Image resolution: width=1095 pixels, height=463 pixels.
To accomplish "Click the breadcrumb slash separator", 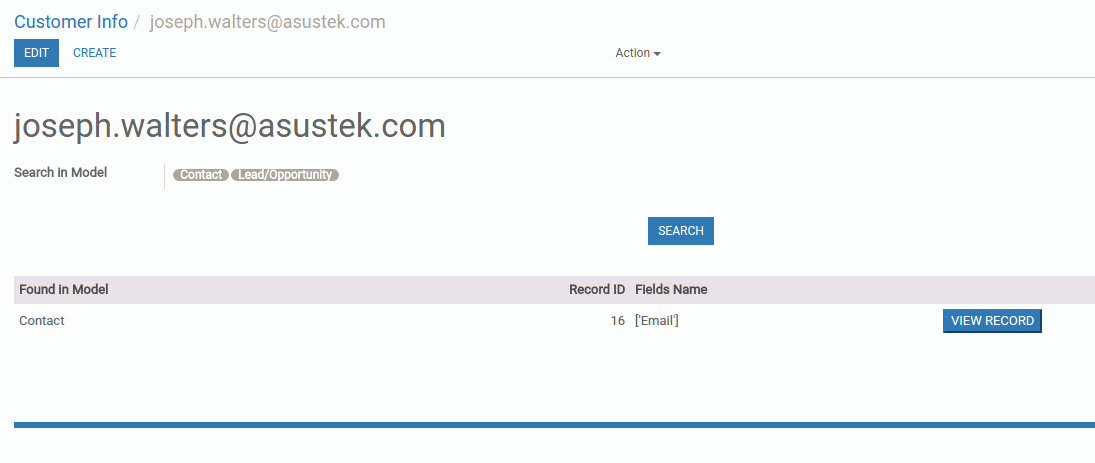I will [137, 22].
